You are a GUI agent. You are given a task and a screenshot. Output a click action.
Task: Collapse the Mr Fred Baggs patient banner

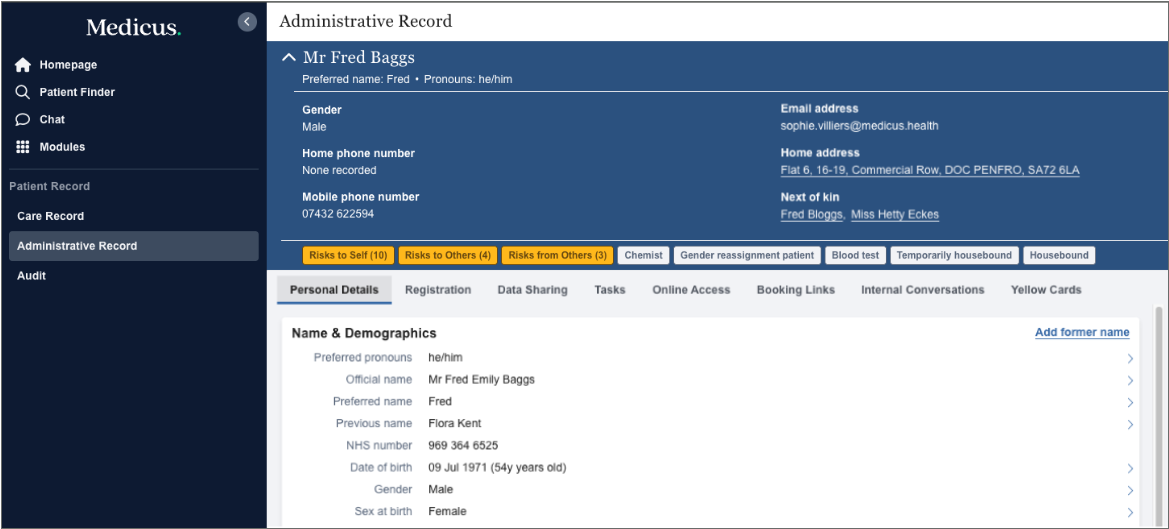point(288,58)
